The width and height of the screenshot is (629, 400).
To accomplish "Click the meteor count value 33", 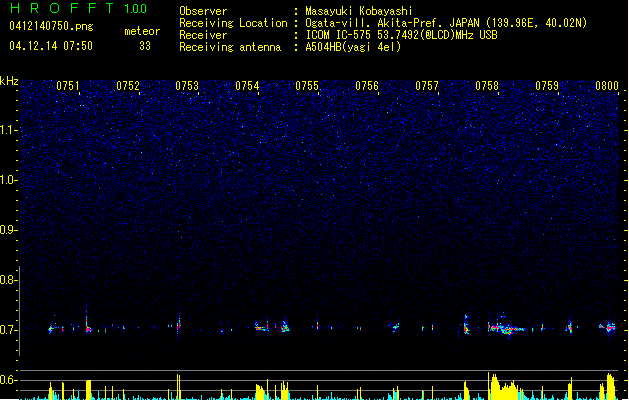I will 145,46.
